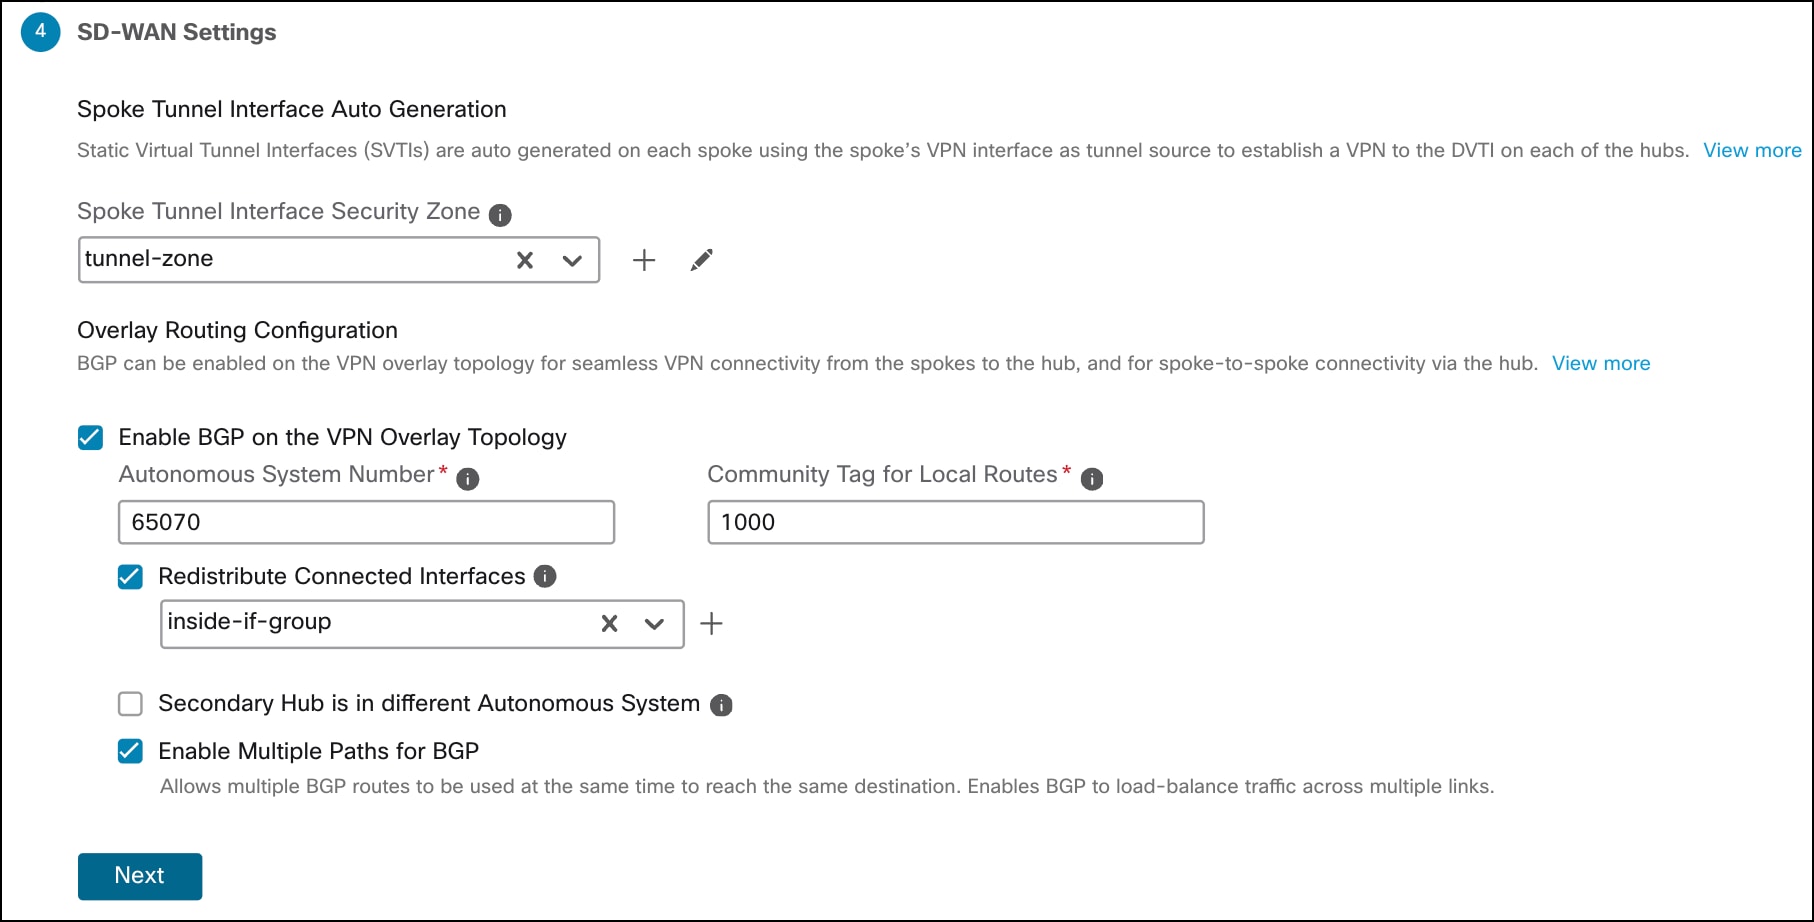Viewport: 1814px width, 922px height.
Task: Expand the Spoke Tunnel Interface Security Zone dropdown
Action: click(x=571, y=260)
